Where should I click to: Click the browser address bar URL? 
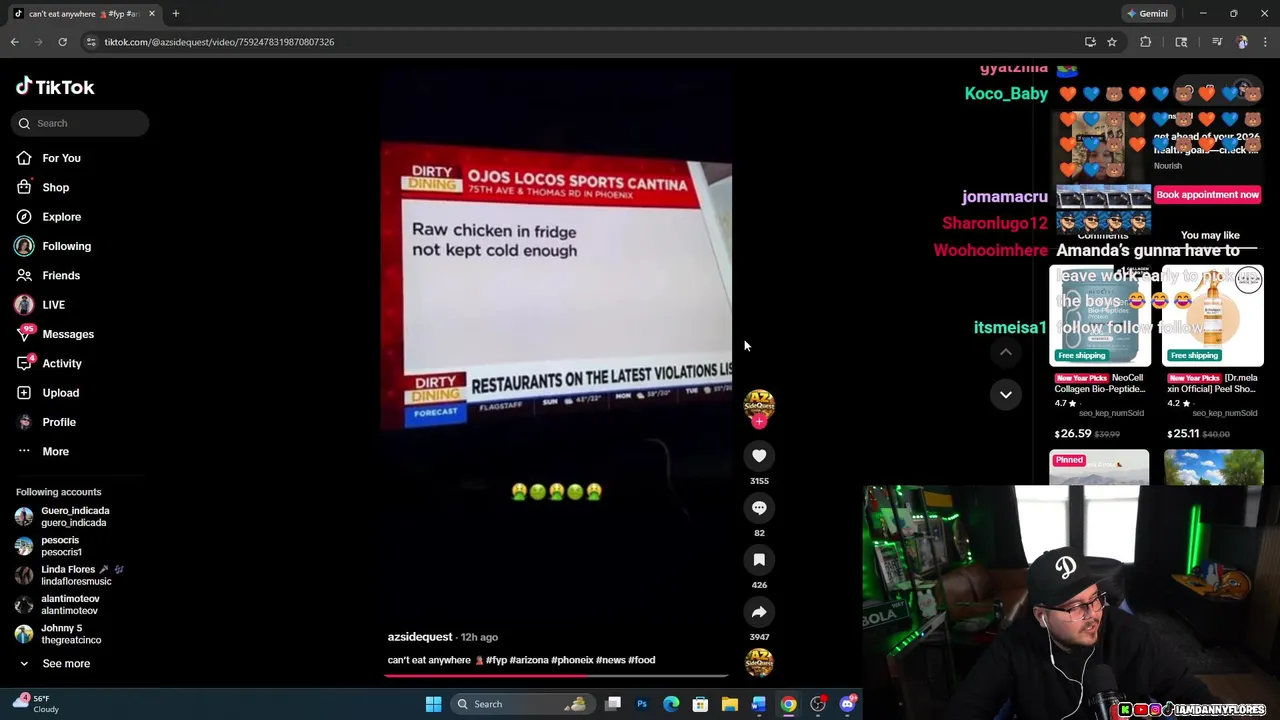click(x=219, y=42)
